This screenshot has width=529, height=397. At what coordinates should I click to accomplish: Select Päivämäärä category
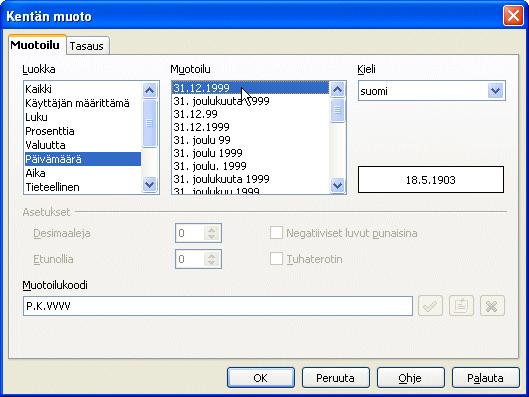[x=83, y=159]
